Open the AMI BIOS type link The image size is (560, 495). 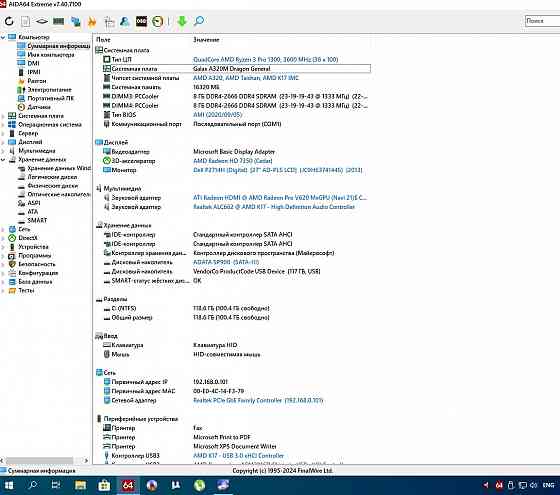click(x=218, y=115)
